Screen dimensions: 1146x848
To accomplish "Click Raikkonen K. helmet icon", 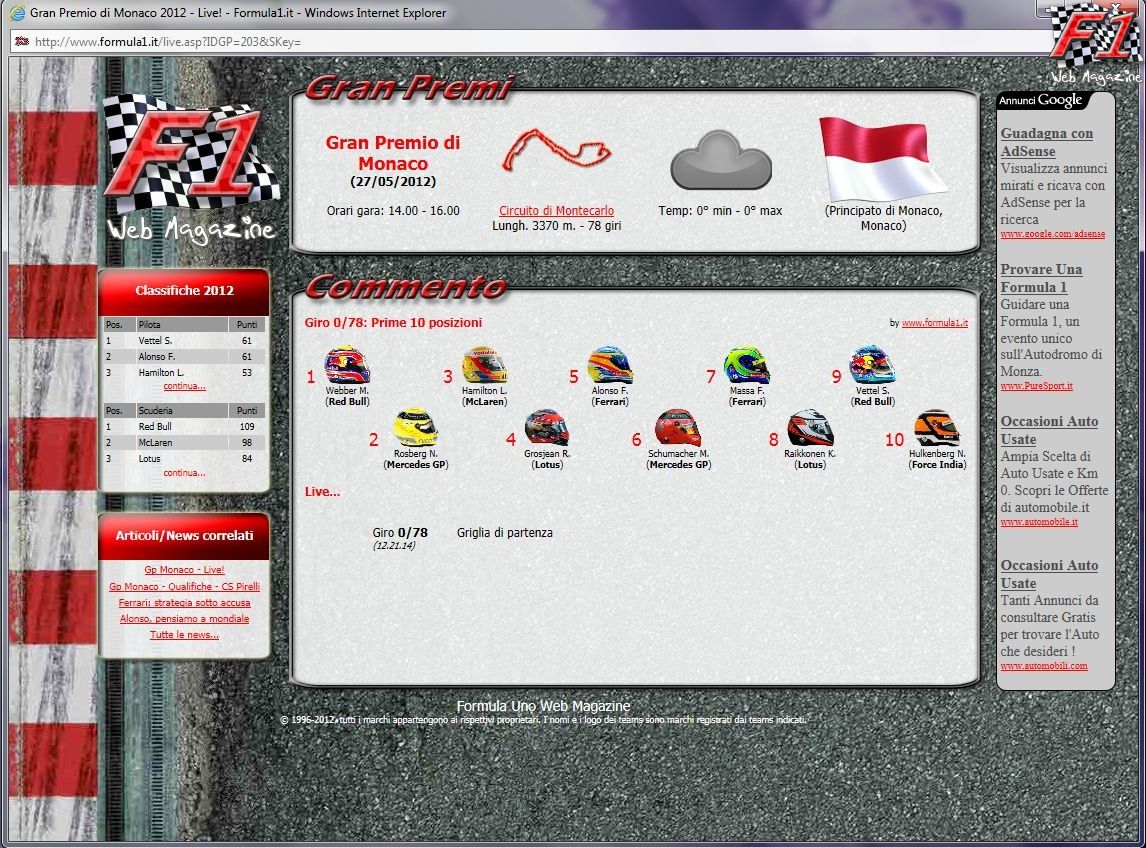I will coord(810,428).
